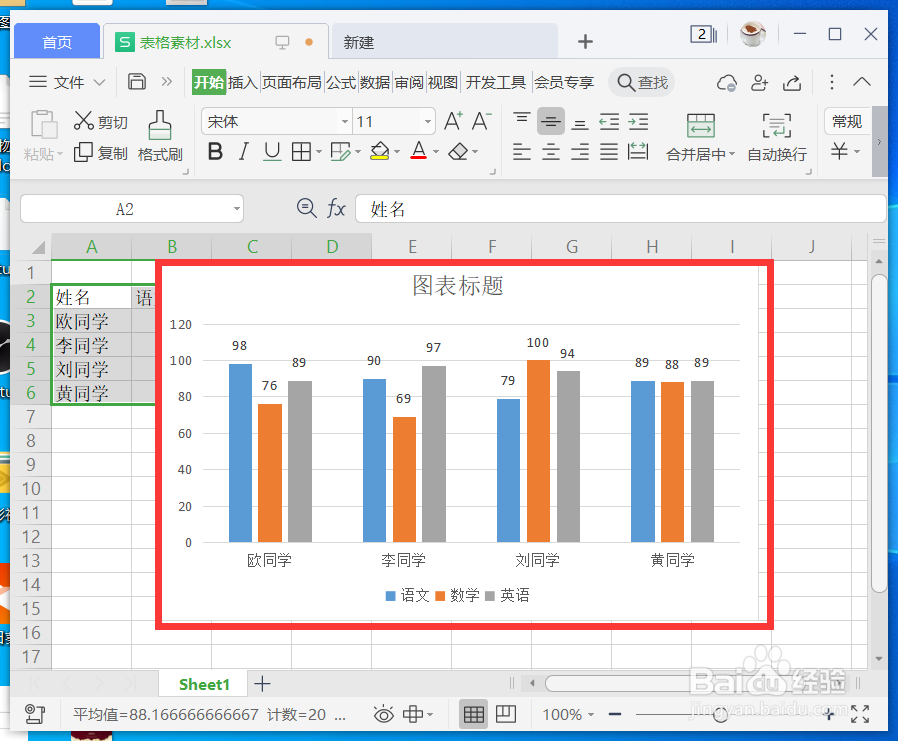This screenshot has width=898, height=741.
Task: Expand the 常规 number format dropdown
Action: pyautogui.click(x=846, y=121)
